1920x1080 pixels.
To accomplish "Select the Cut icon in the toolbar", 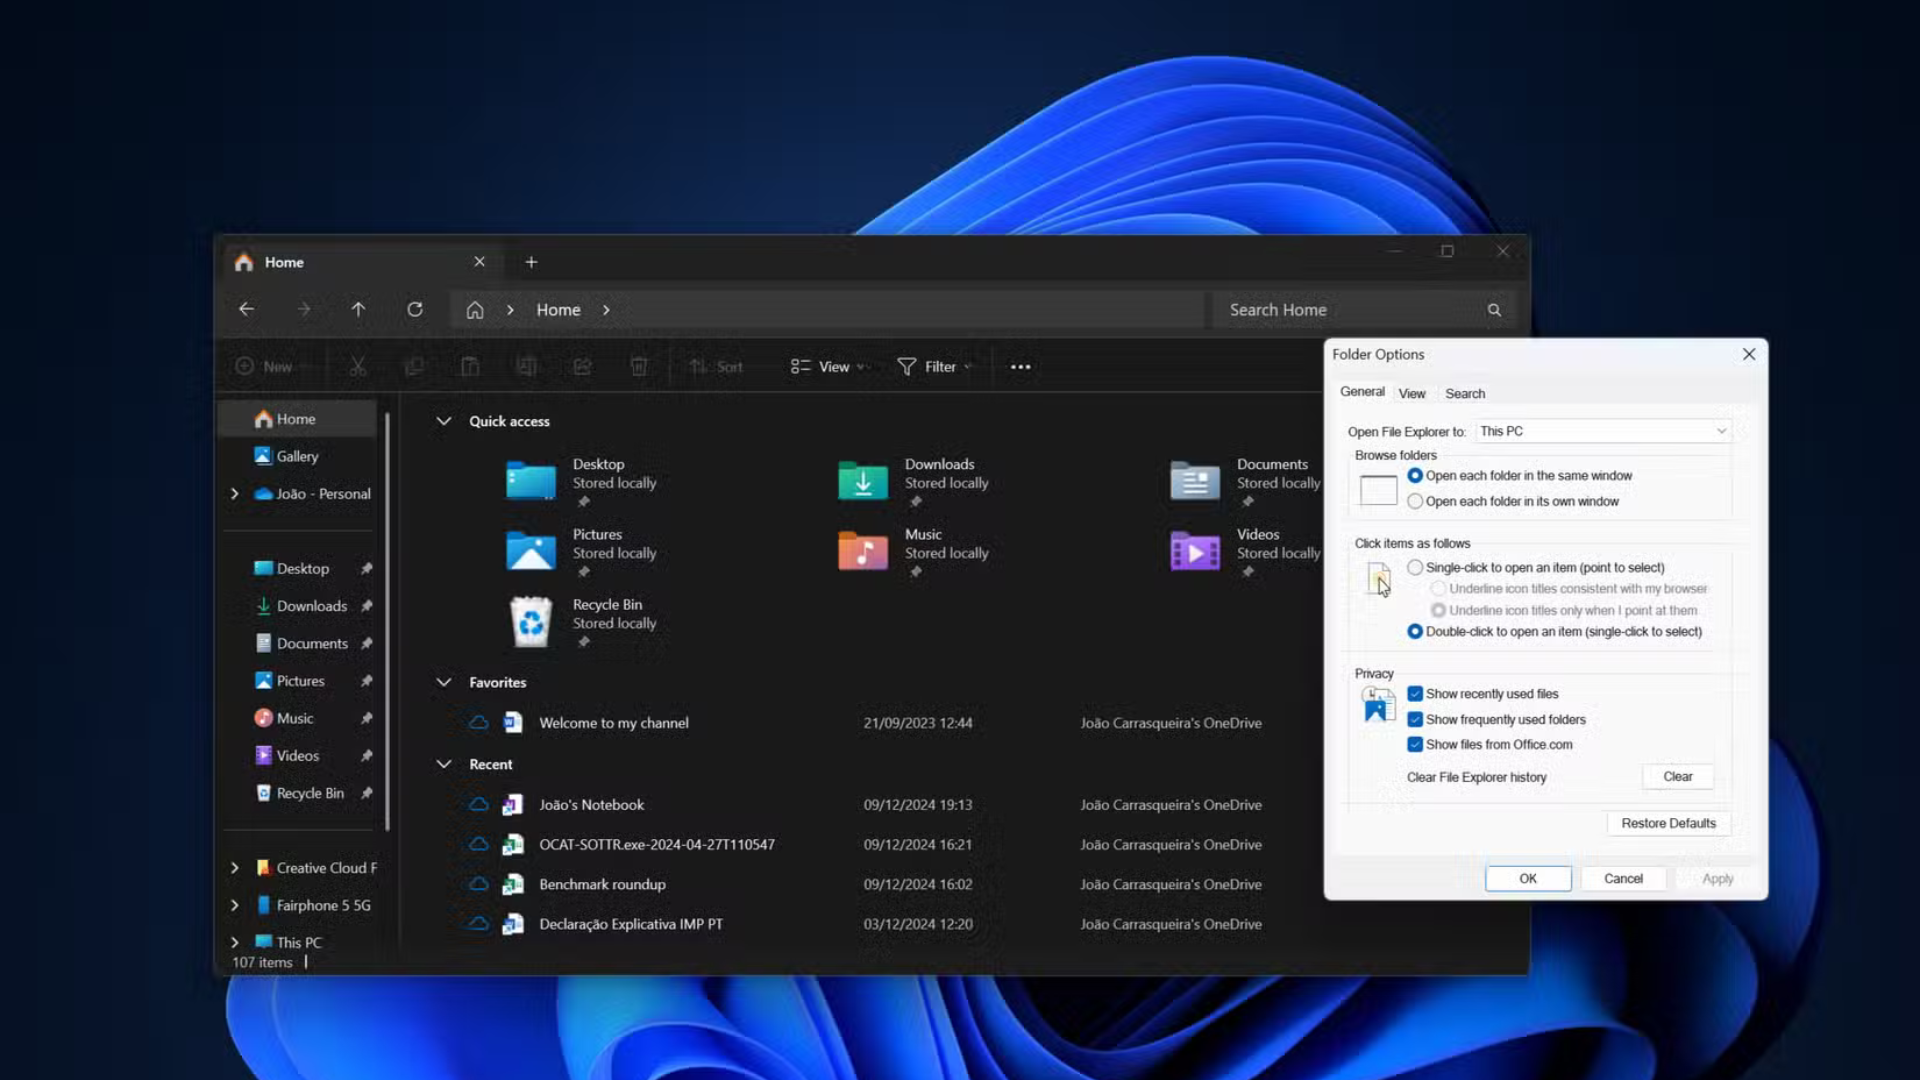I will pos(357,366).
